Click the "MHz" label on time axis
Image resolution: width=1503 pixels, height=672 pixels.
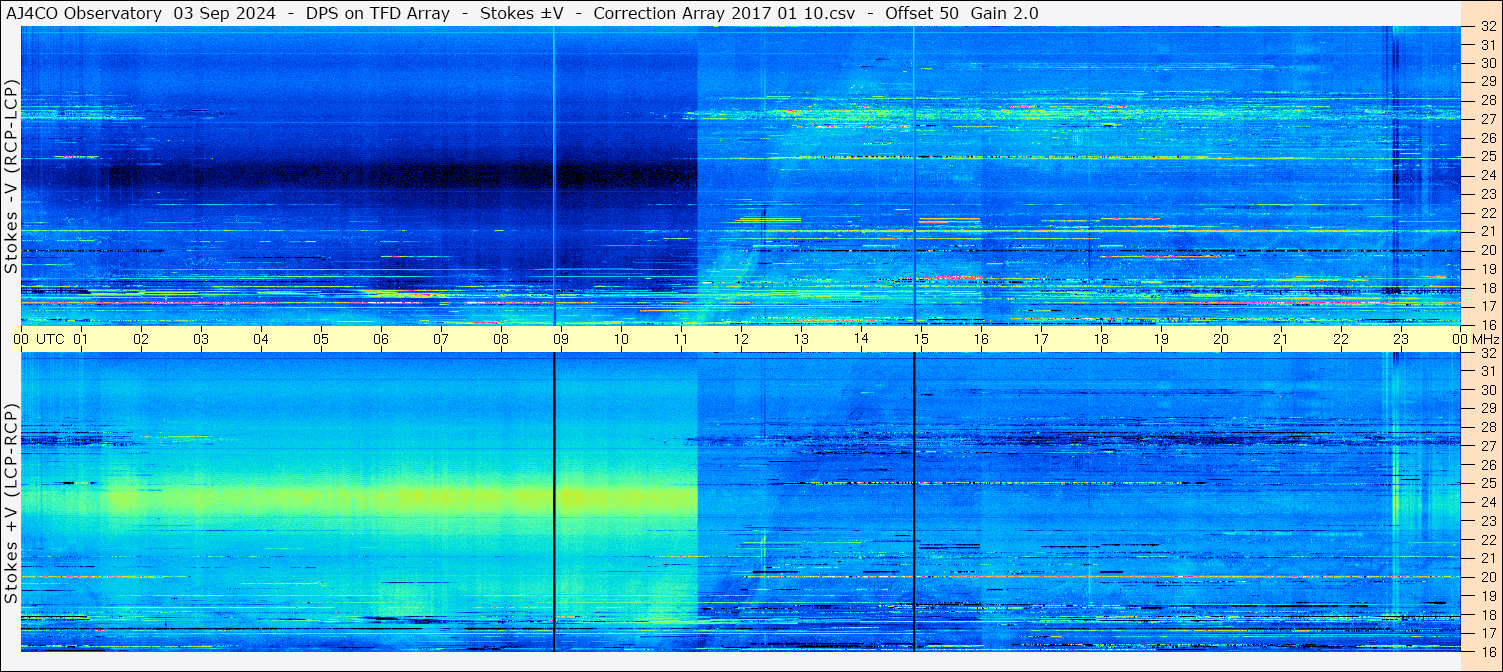(1484, 339)
